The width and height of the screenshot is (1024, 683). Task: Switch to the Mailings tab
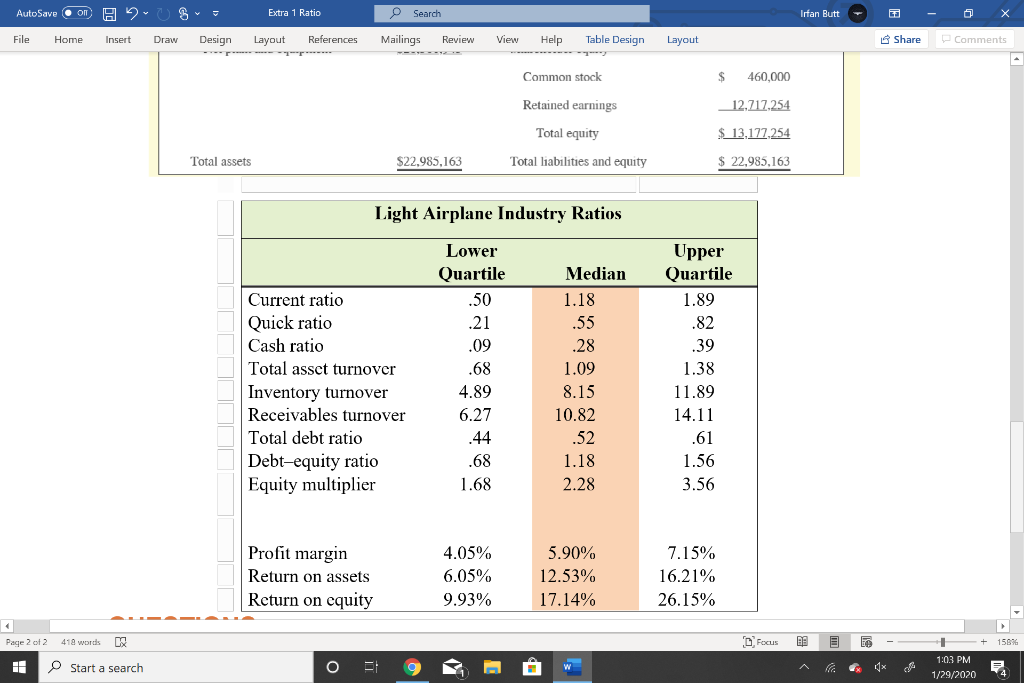pyautogui.click(x=400, y=39)
